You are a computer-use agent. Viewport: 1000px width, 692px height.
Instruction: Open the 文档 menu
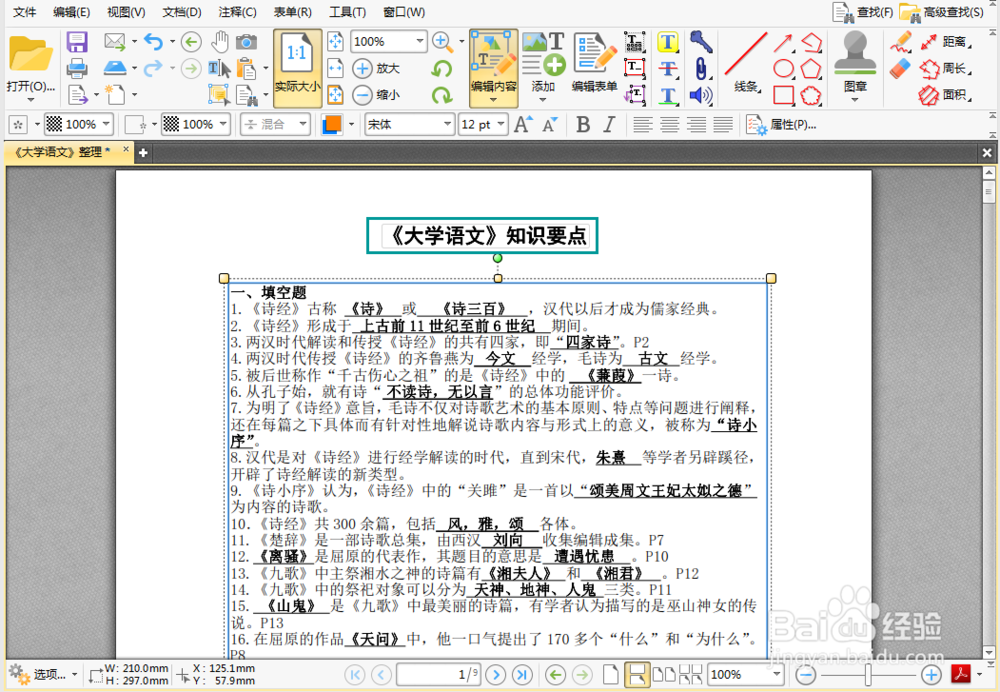point(181,12)
